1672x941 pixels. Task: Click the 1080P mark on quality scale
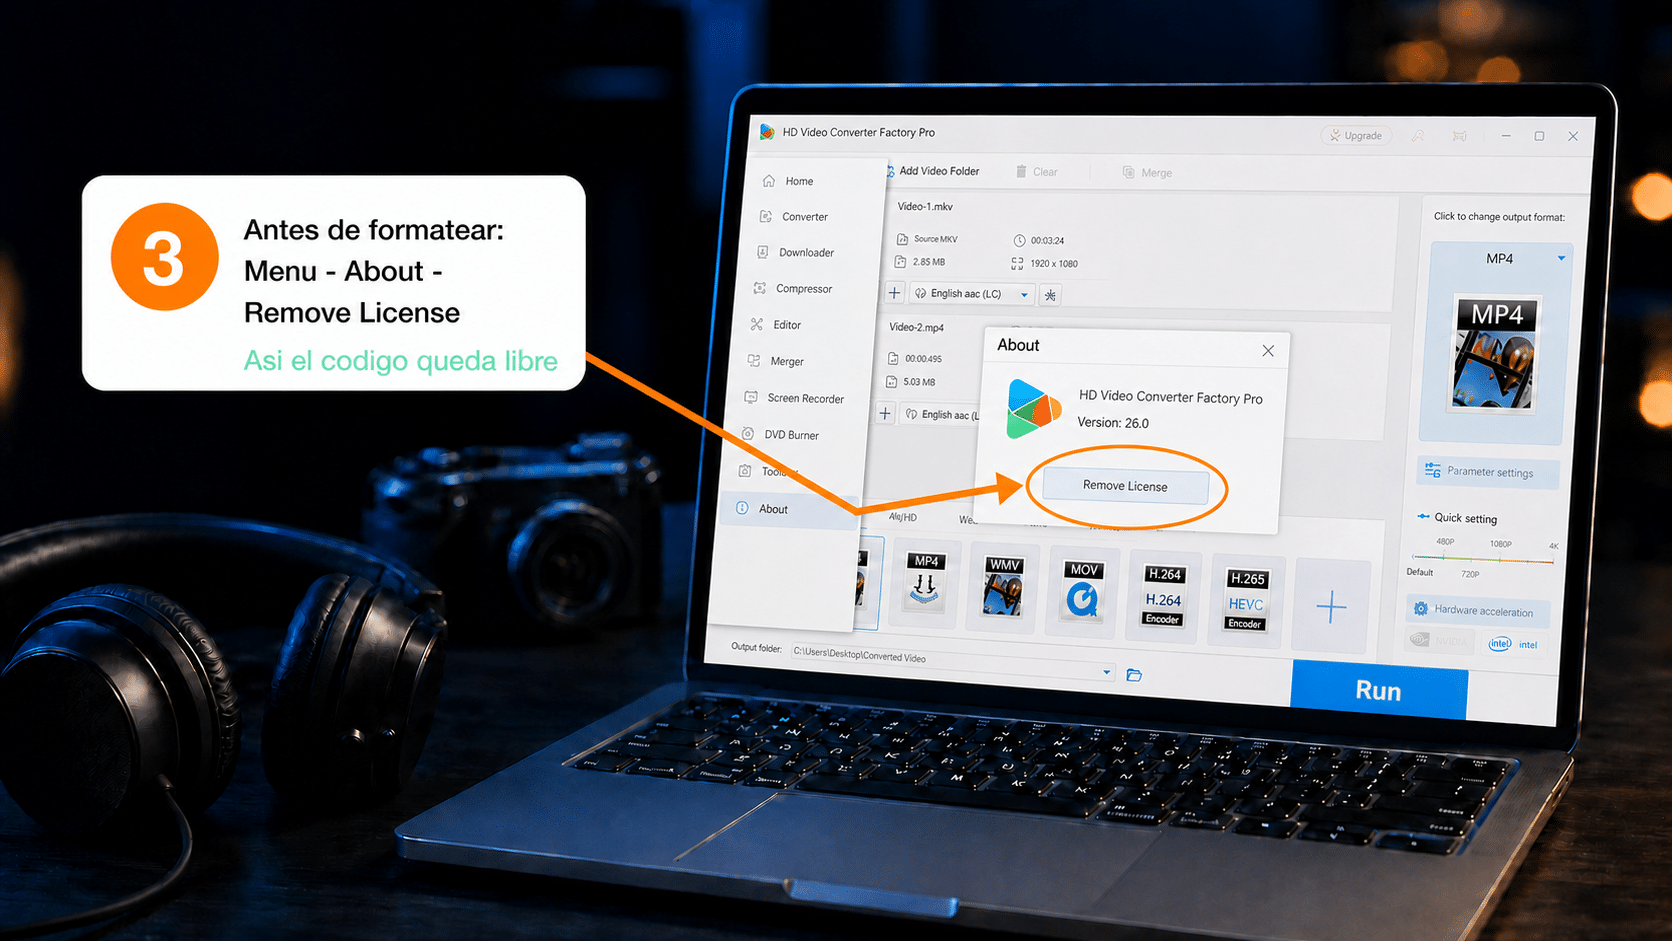1500,544
